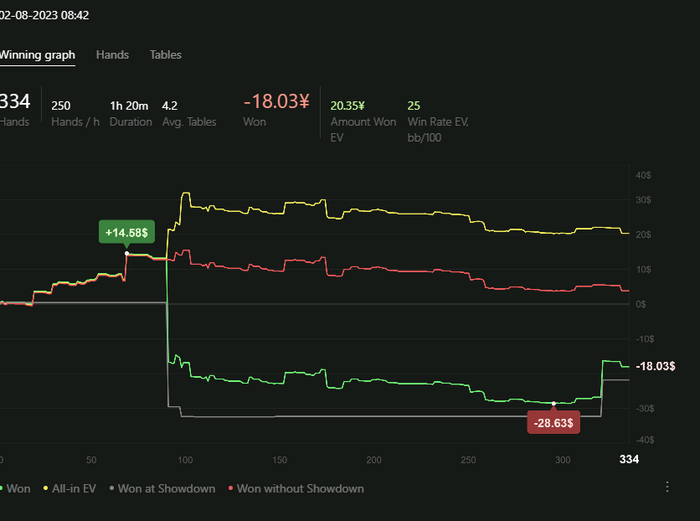Open the Tables tab
Viewport: 700px width, 521px height.
(x=165, y=55)
